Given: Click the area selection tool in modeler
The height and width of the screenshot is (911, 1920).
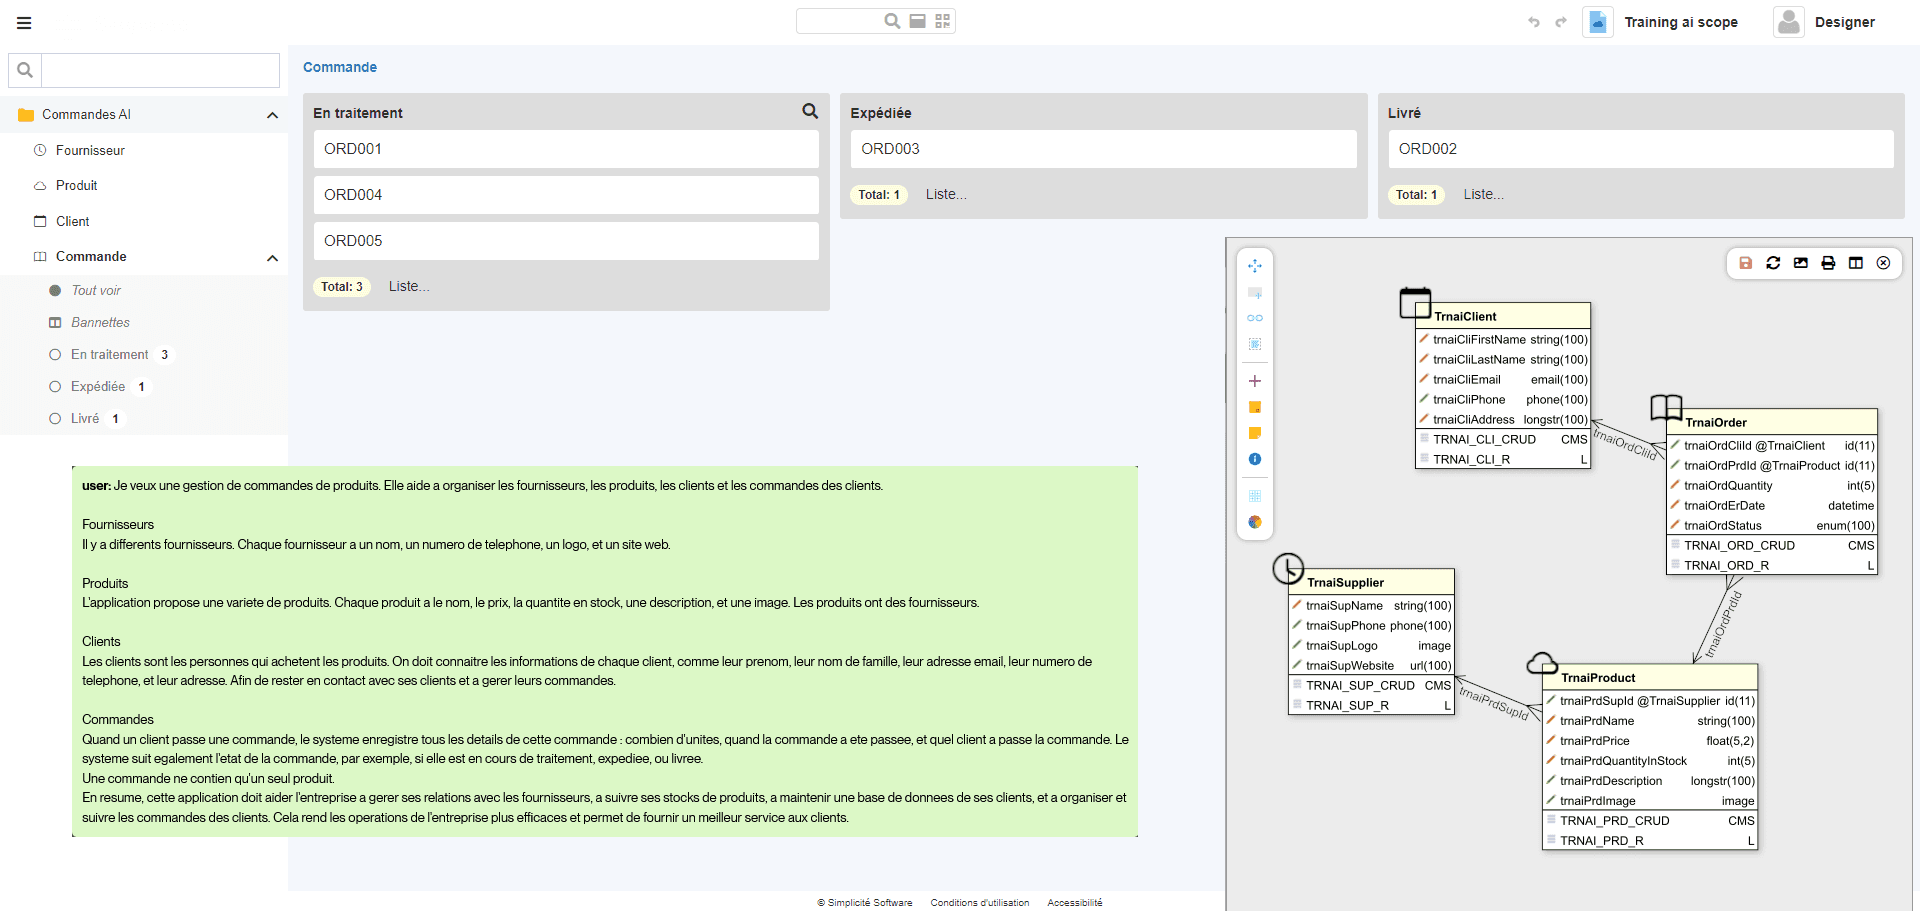Looking at the screenshot, I should (x=1255, y=344).
